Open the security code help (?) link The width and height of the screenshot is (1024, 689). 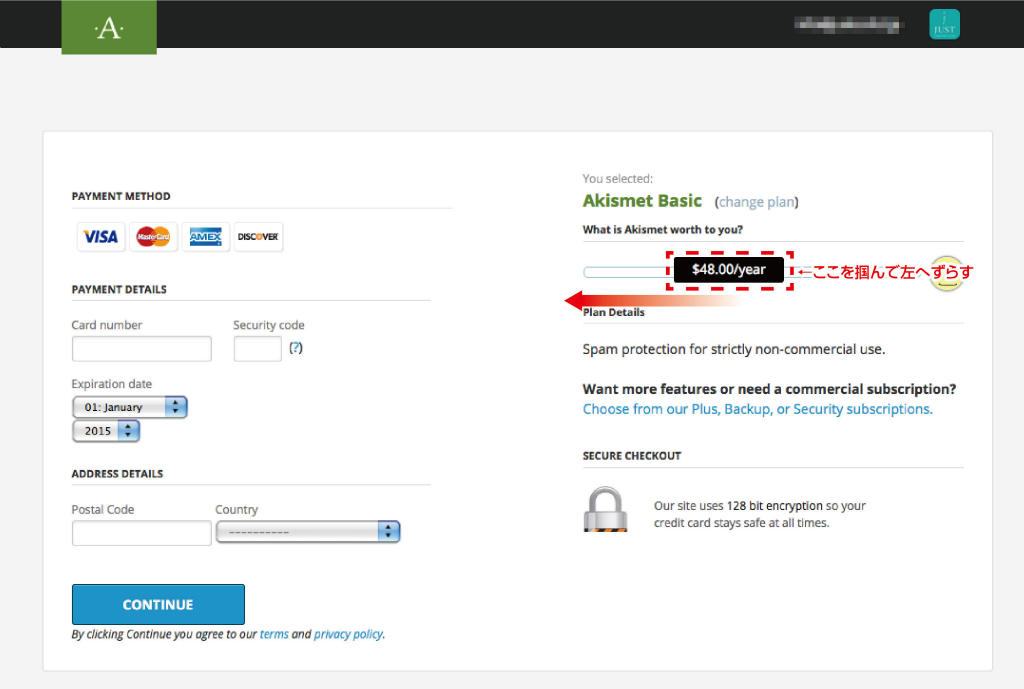pyautogui.click(x=296, y=347)
